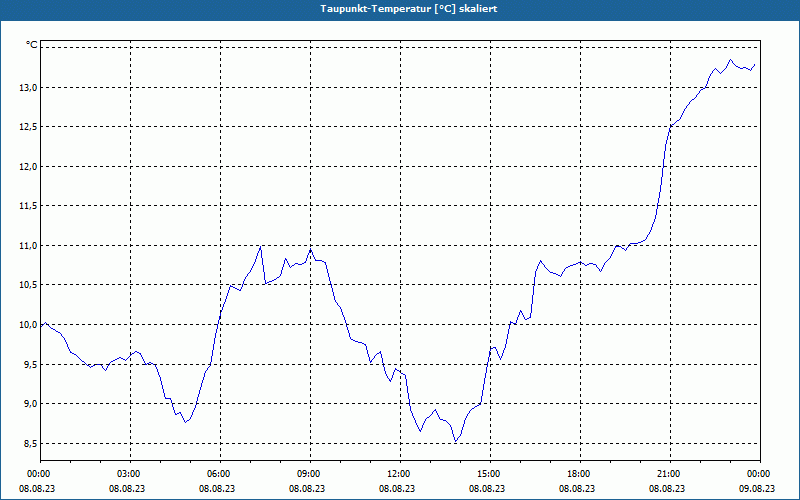
Task: Select the 08.08.23 date below 09:00
Action: (x=307, y=488)
